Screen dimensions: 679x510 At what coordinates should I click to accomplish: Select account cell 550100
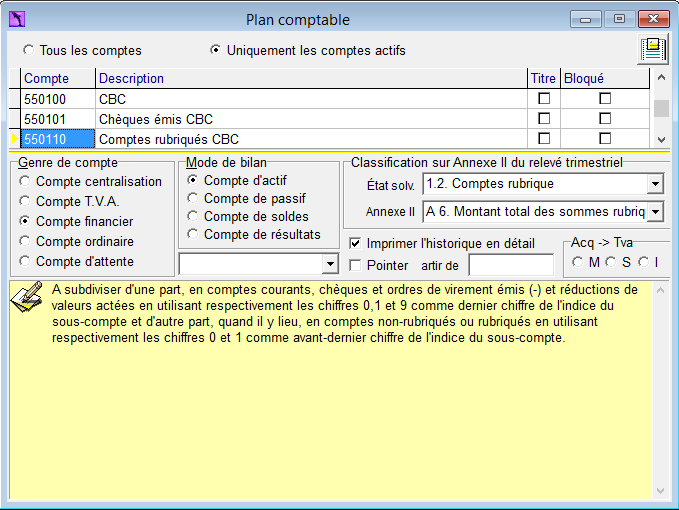[x=58, y=99]
